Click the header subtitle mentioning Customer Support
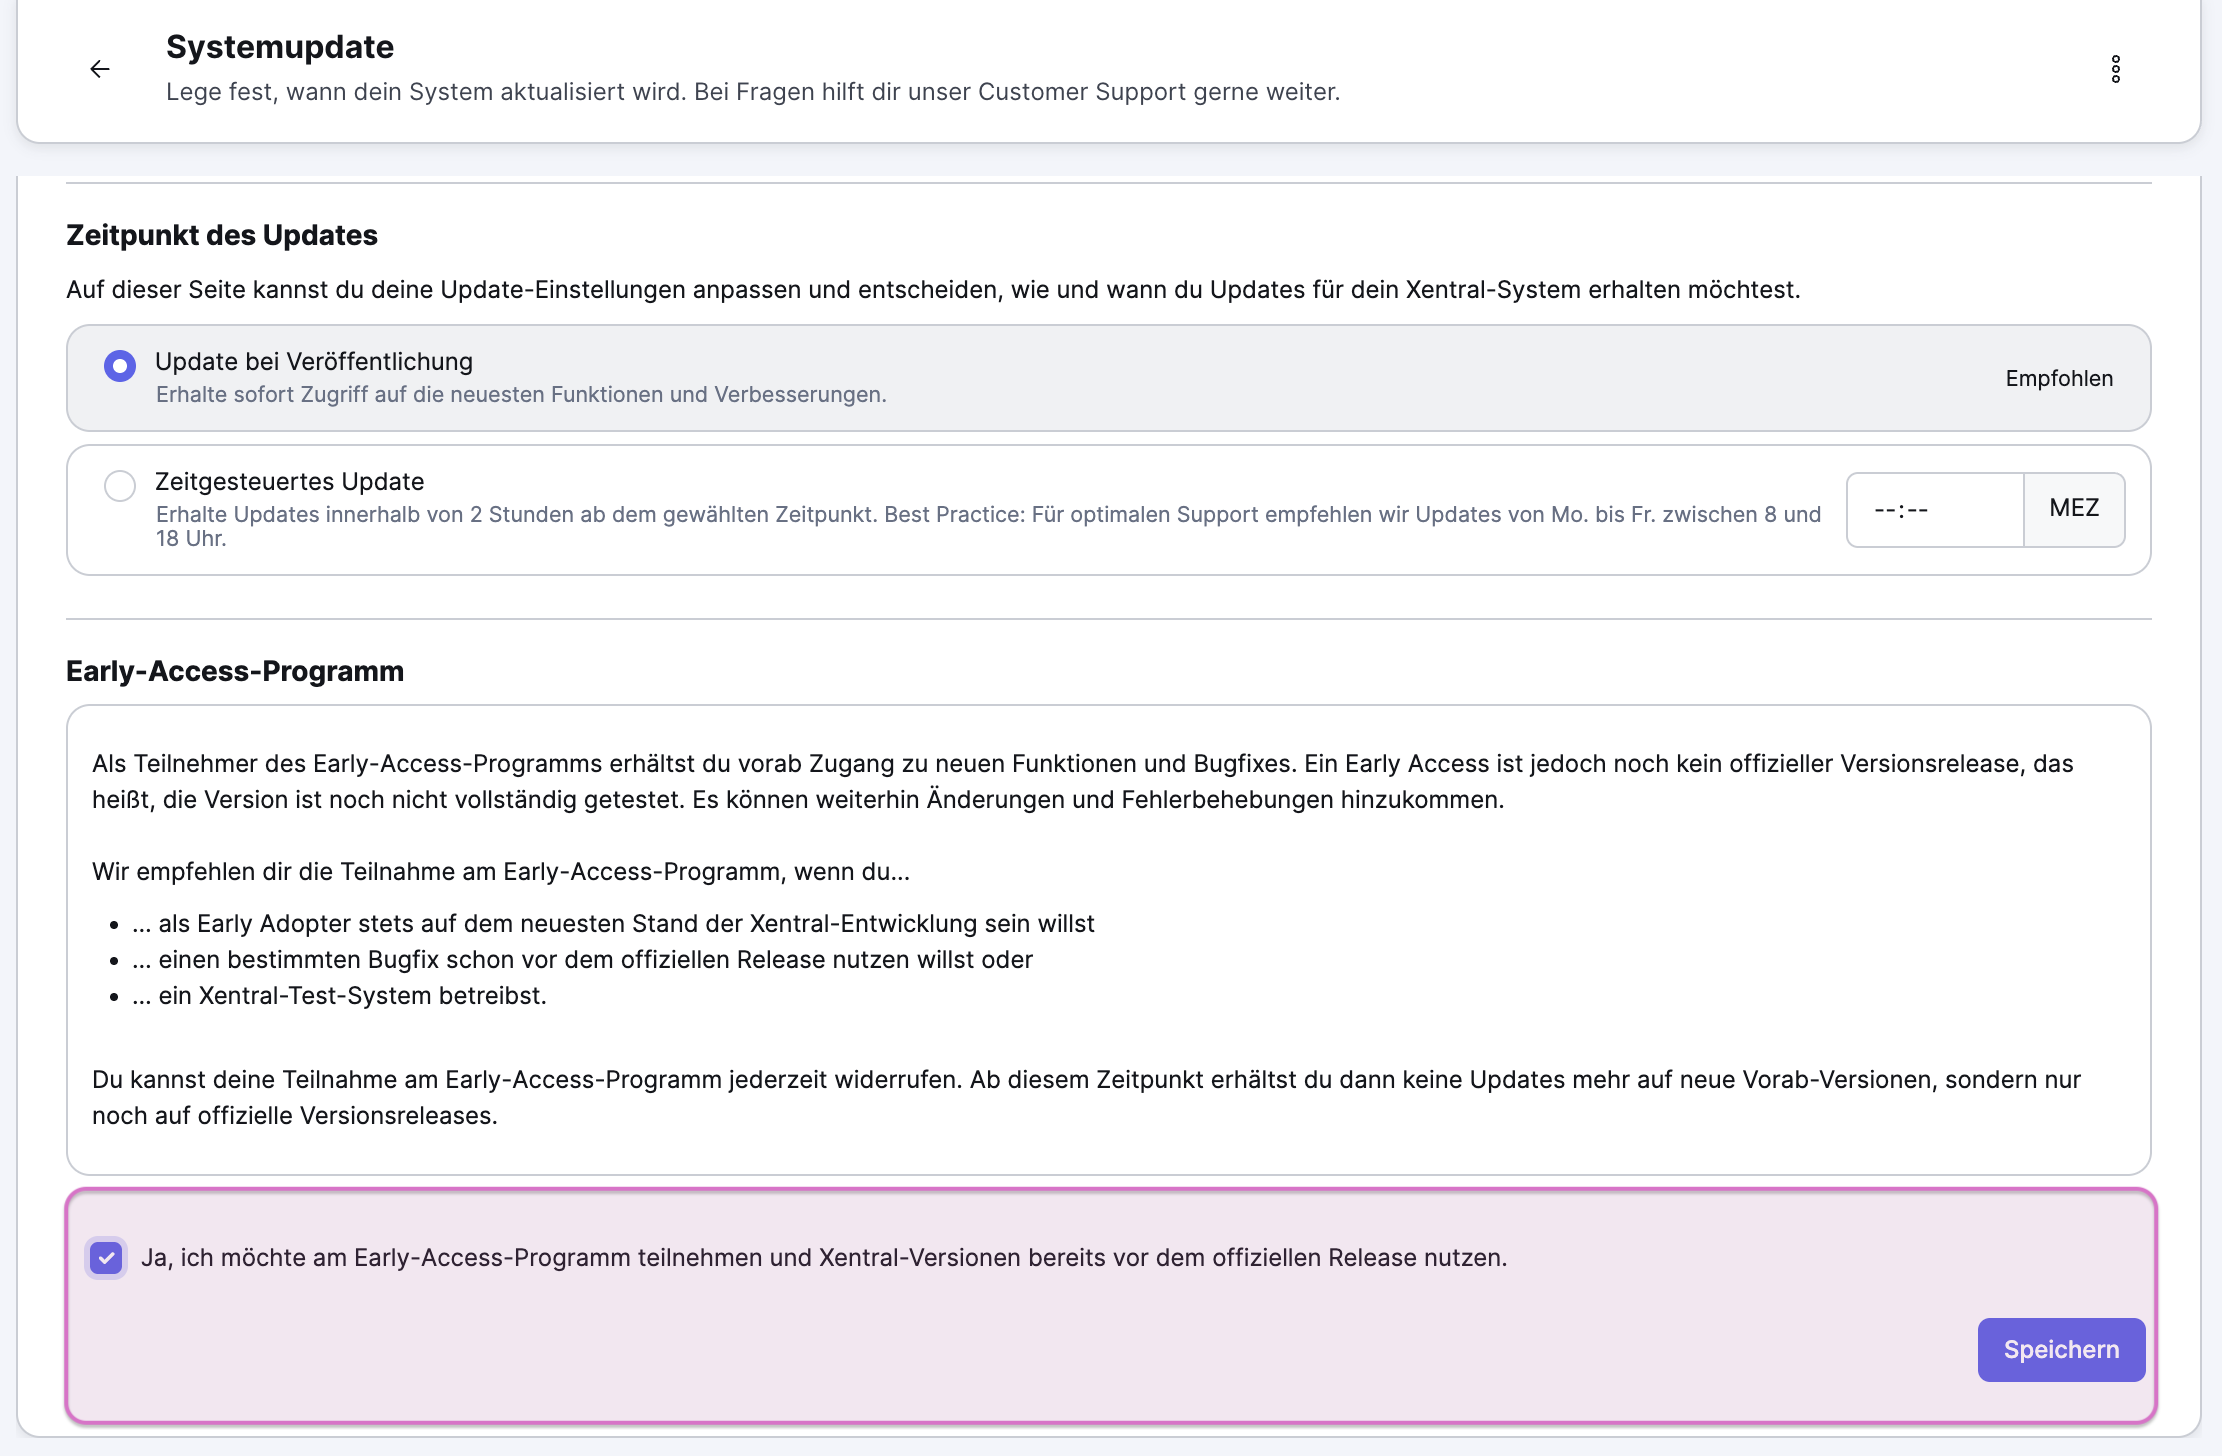2222x1456 pixels. tap(753, 92)
